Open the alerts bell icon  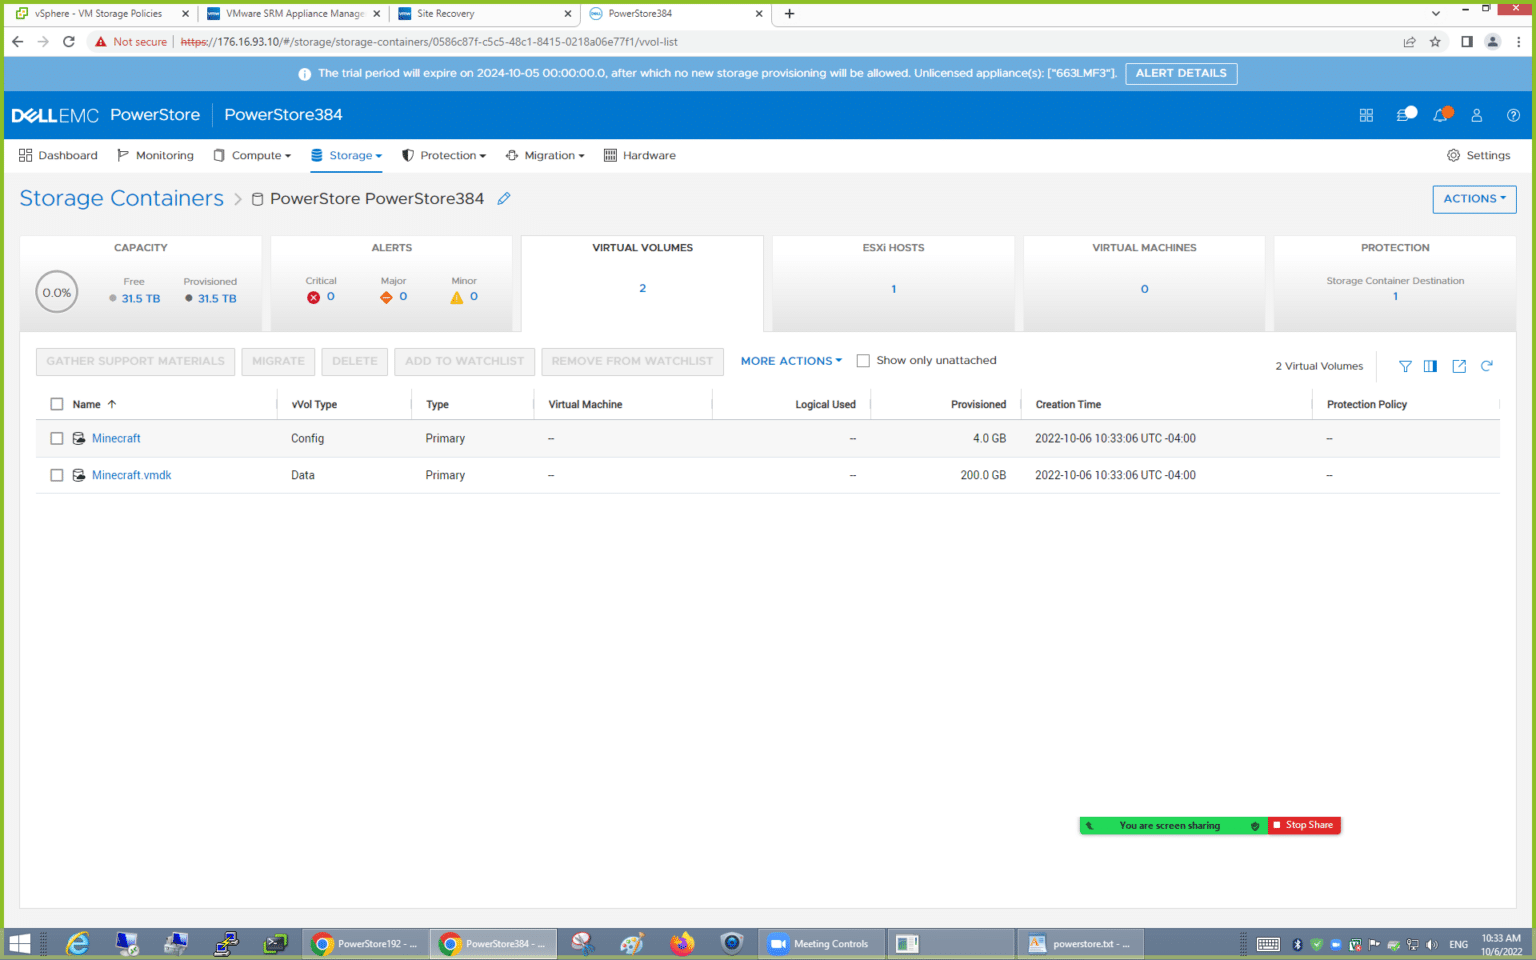1441,115
